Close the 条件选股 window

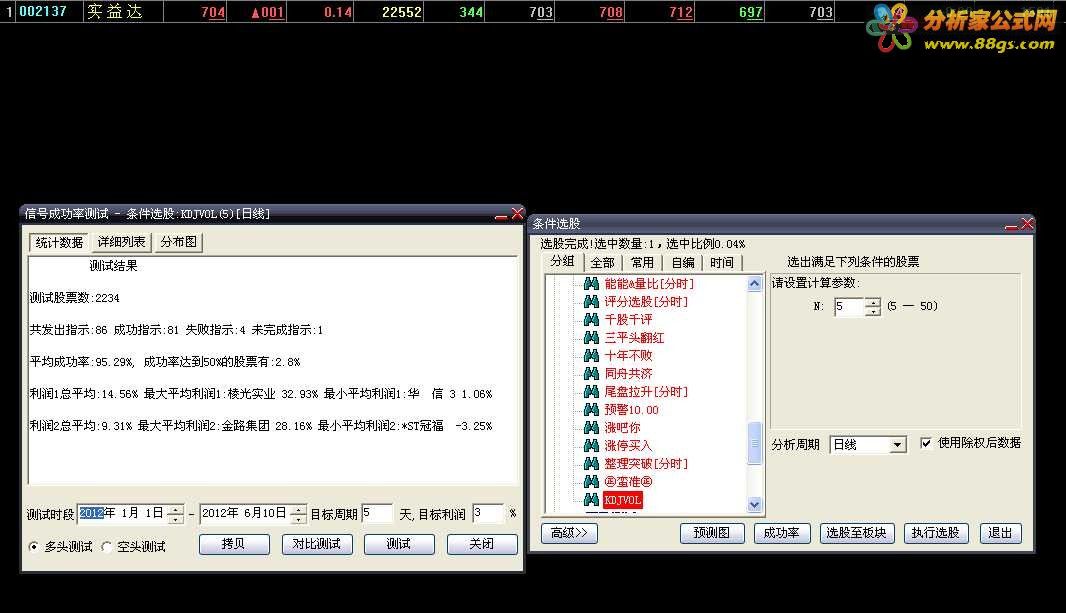click(x=1027, y=224)
